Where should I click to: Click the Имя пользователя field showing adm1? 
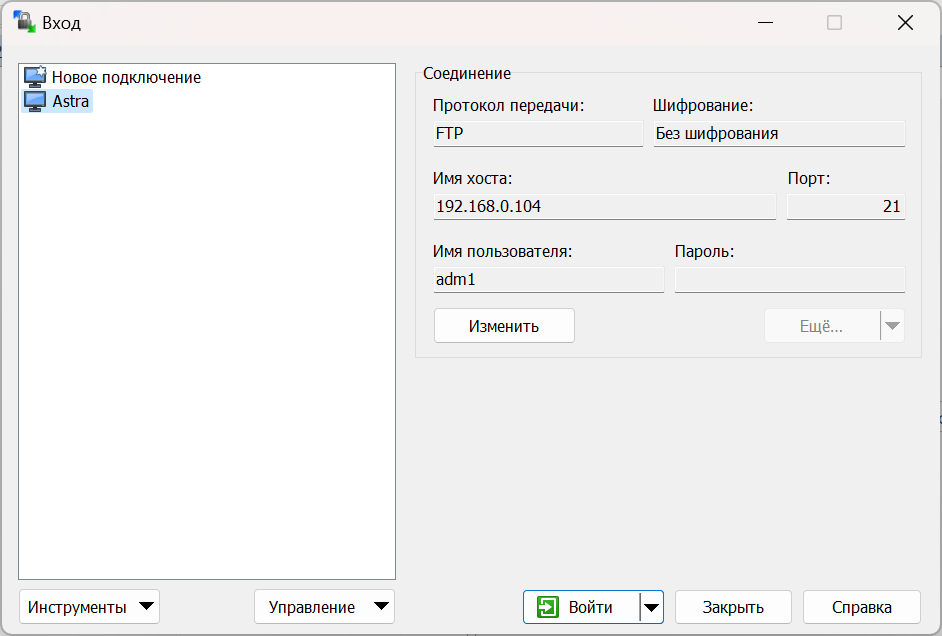pos(548,279)
